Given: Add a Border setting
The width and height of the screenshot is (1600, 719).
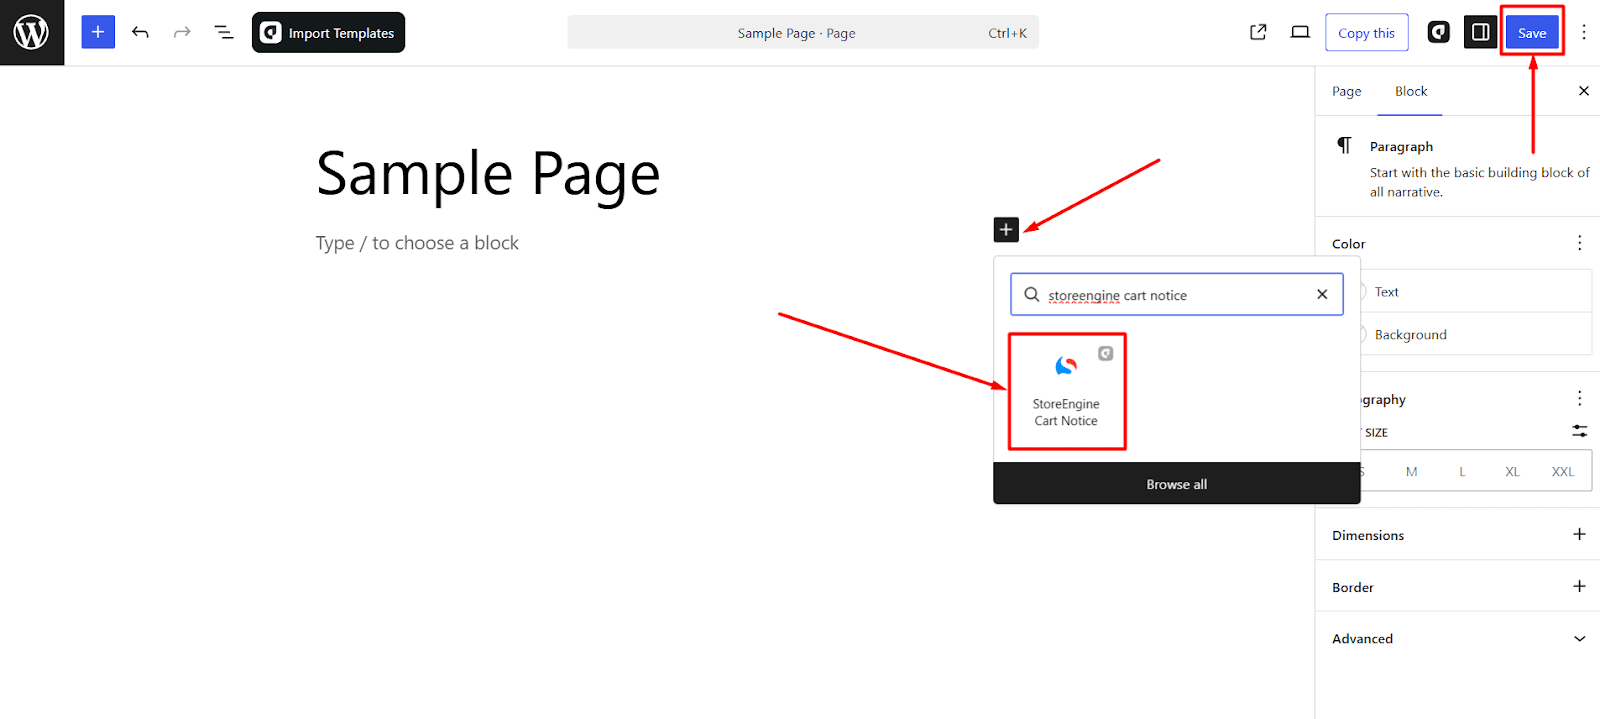Looking at the screenshot, I should [1579, 586].
